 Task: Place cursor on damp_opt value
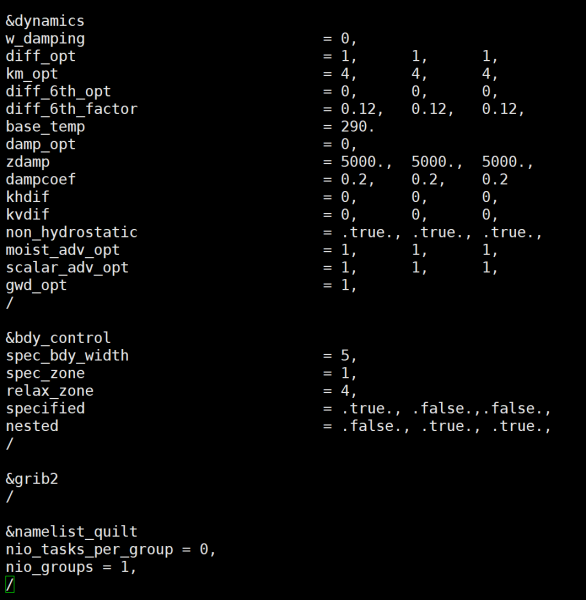[x=345, y=144]
